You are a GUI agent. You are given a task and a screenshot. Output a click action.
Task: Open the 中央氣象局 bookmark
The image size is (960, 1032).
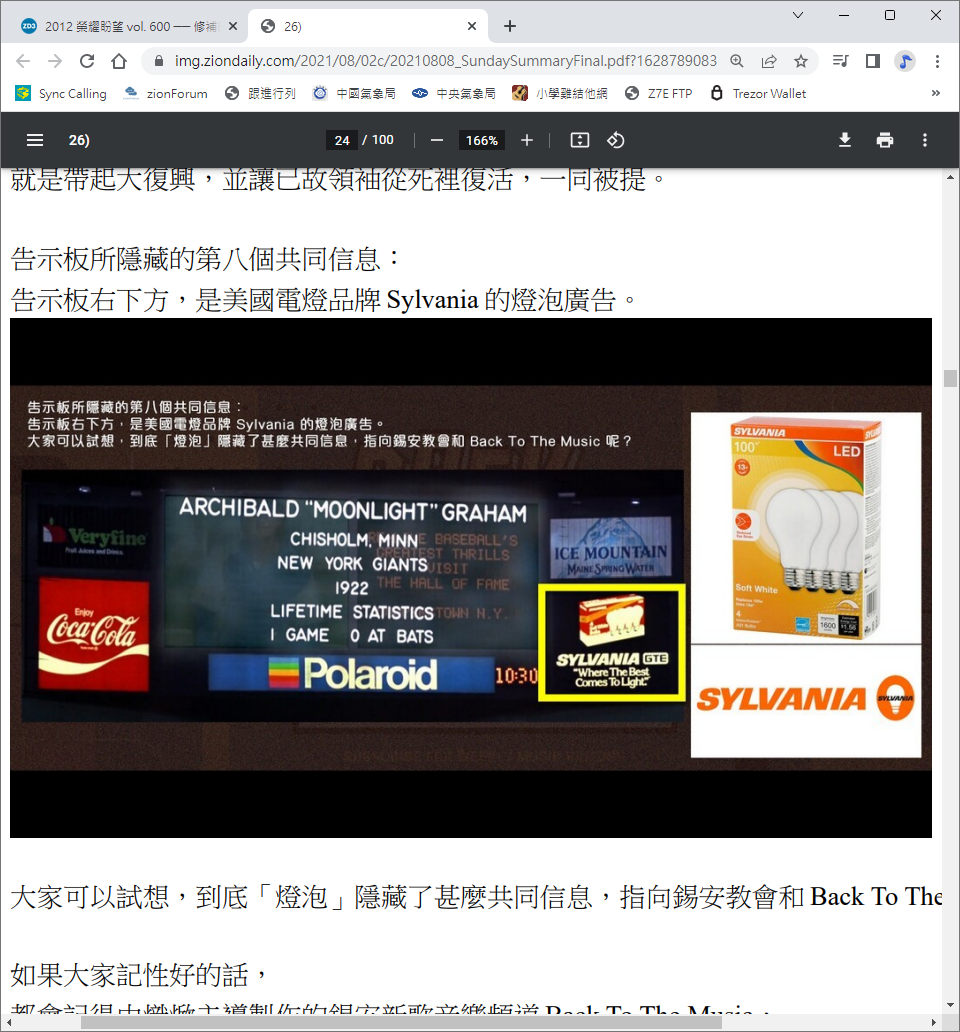(454, 93)
